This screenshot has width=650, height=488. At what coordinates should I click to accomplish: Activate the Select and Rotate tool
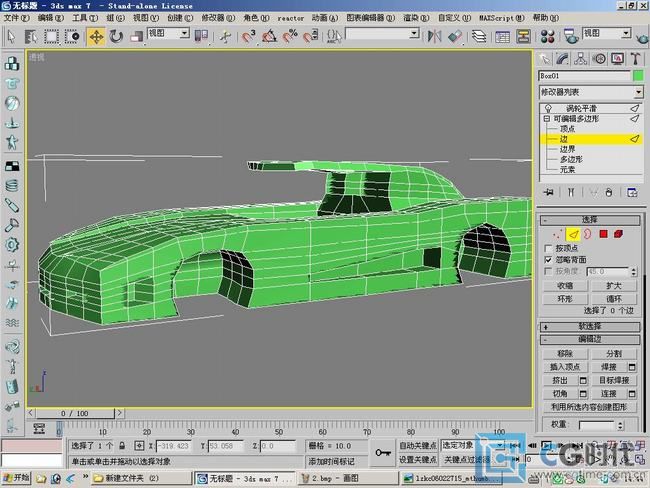[116, 37]
